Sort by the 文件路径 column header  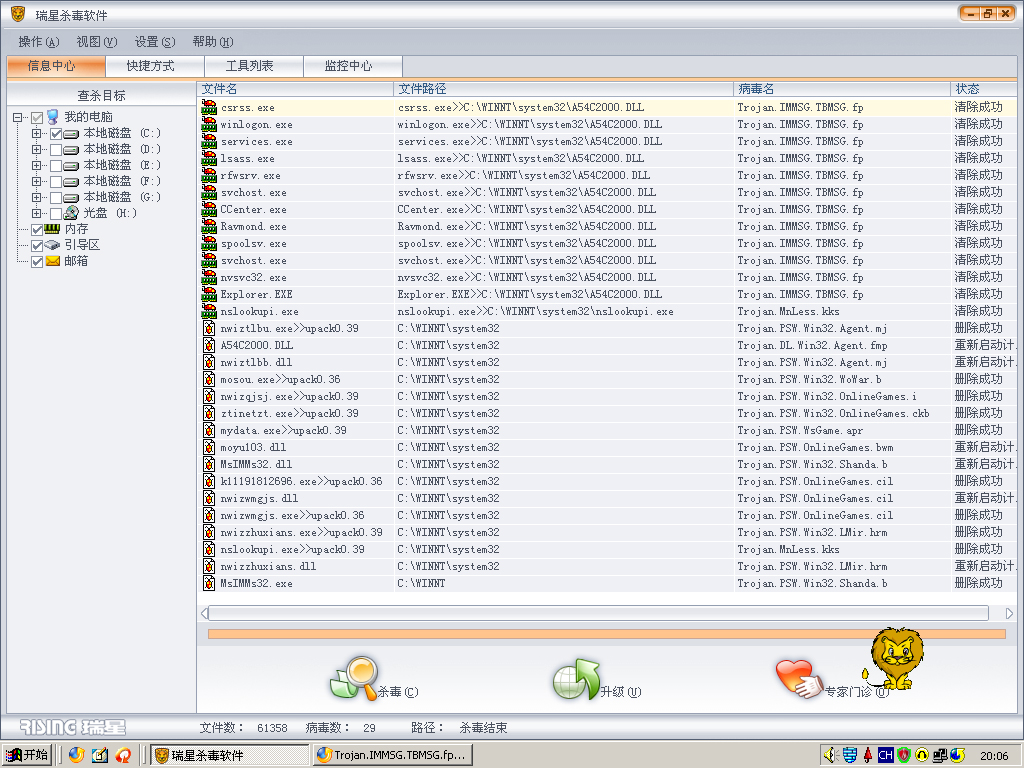564,89
